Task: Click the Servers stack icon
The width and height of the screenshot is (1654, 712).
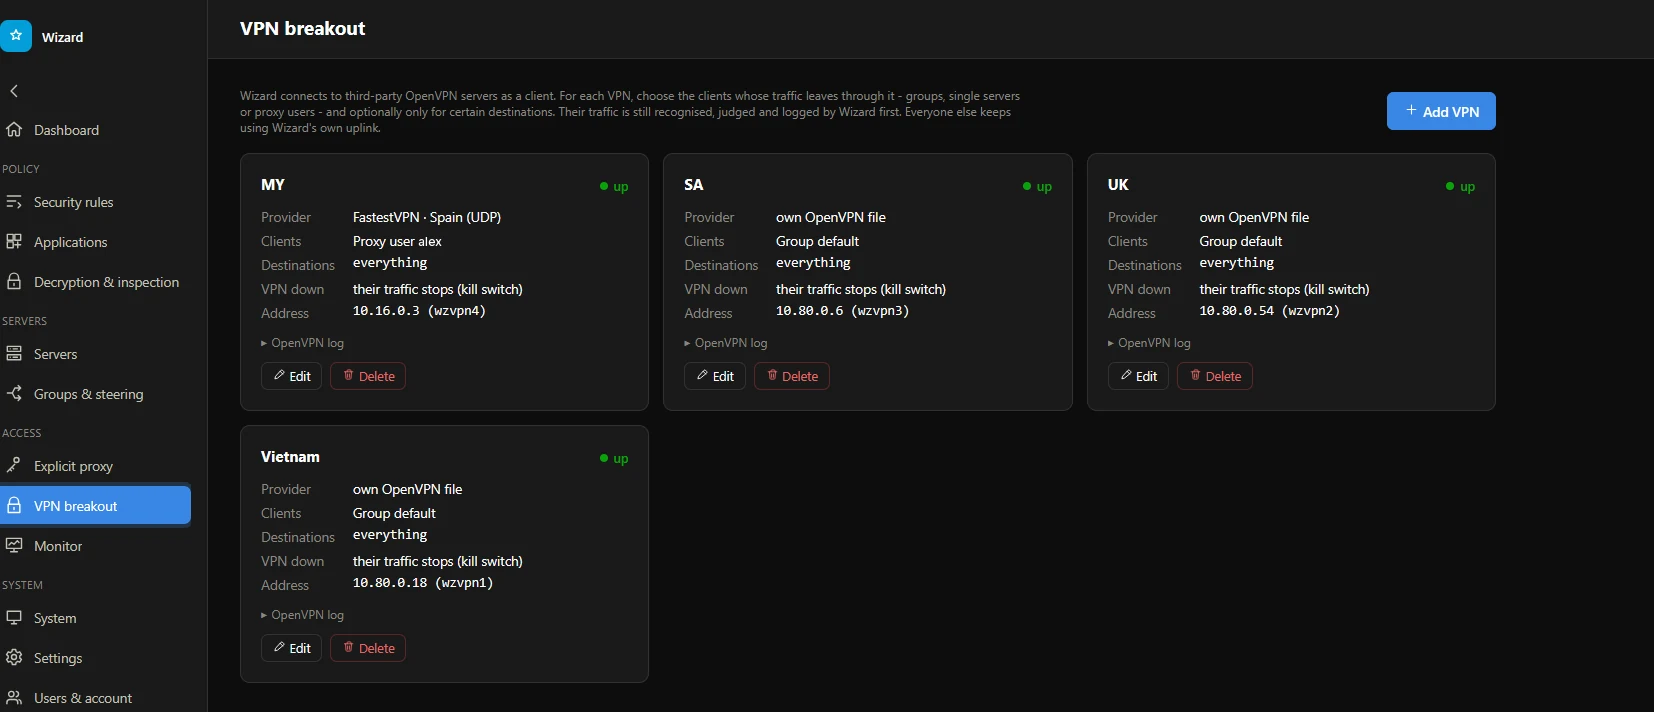Action: point(14,354)
